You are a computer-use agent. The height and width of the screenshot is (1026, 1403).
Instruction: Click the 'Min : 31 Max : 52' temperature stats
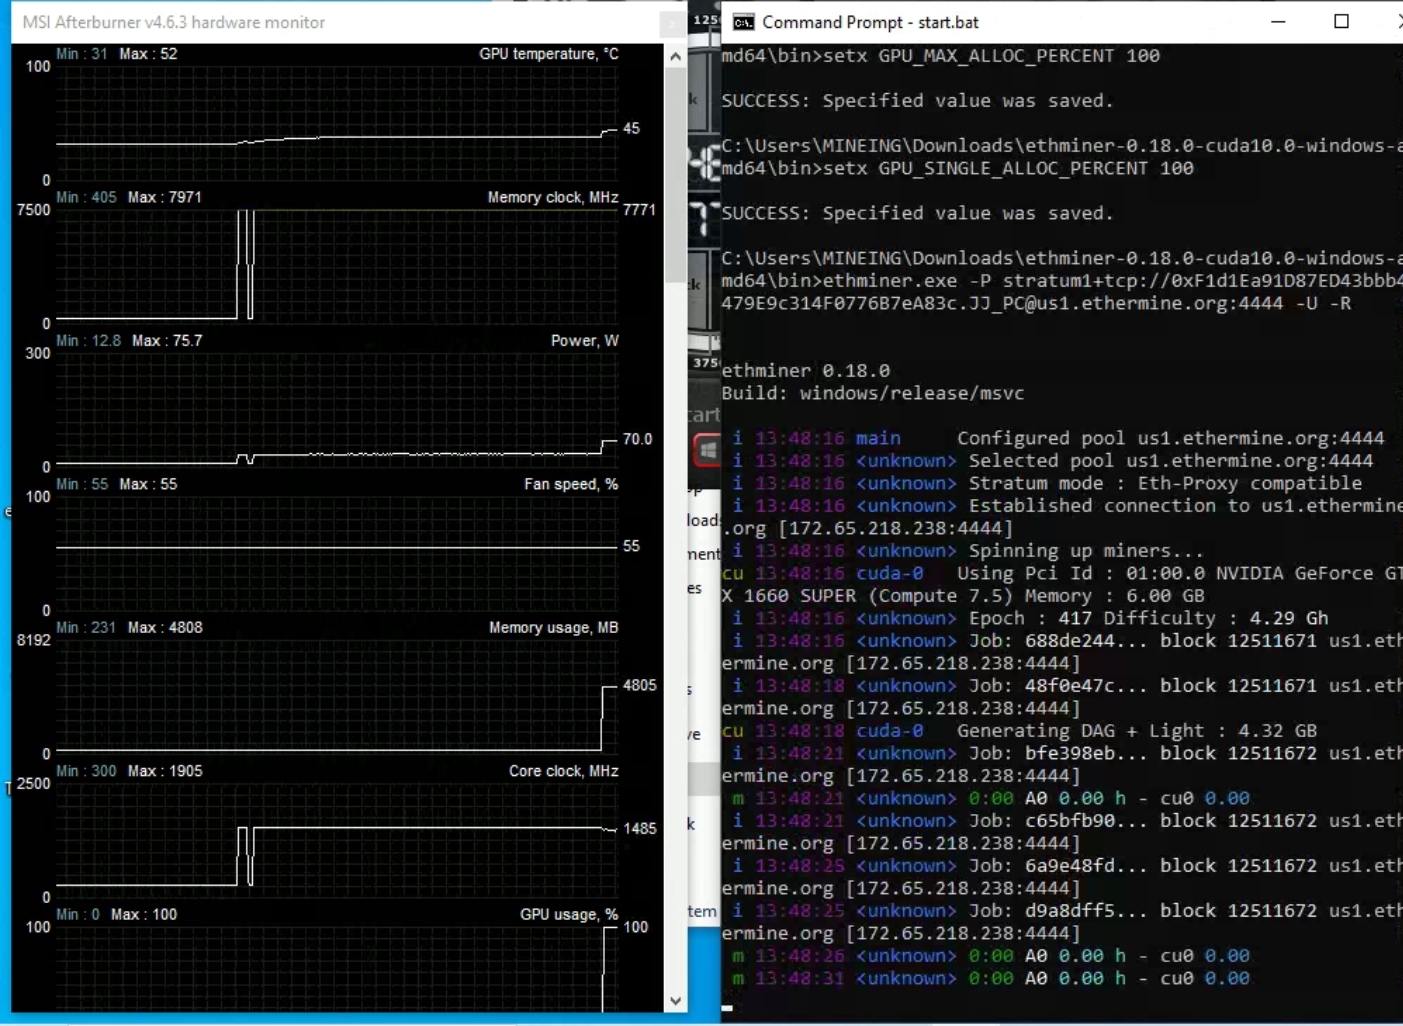coord(117,54)
